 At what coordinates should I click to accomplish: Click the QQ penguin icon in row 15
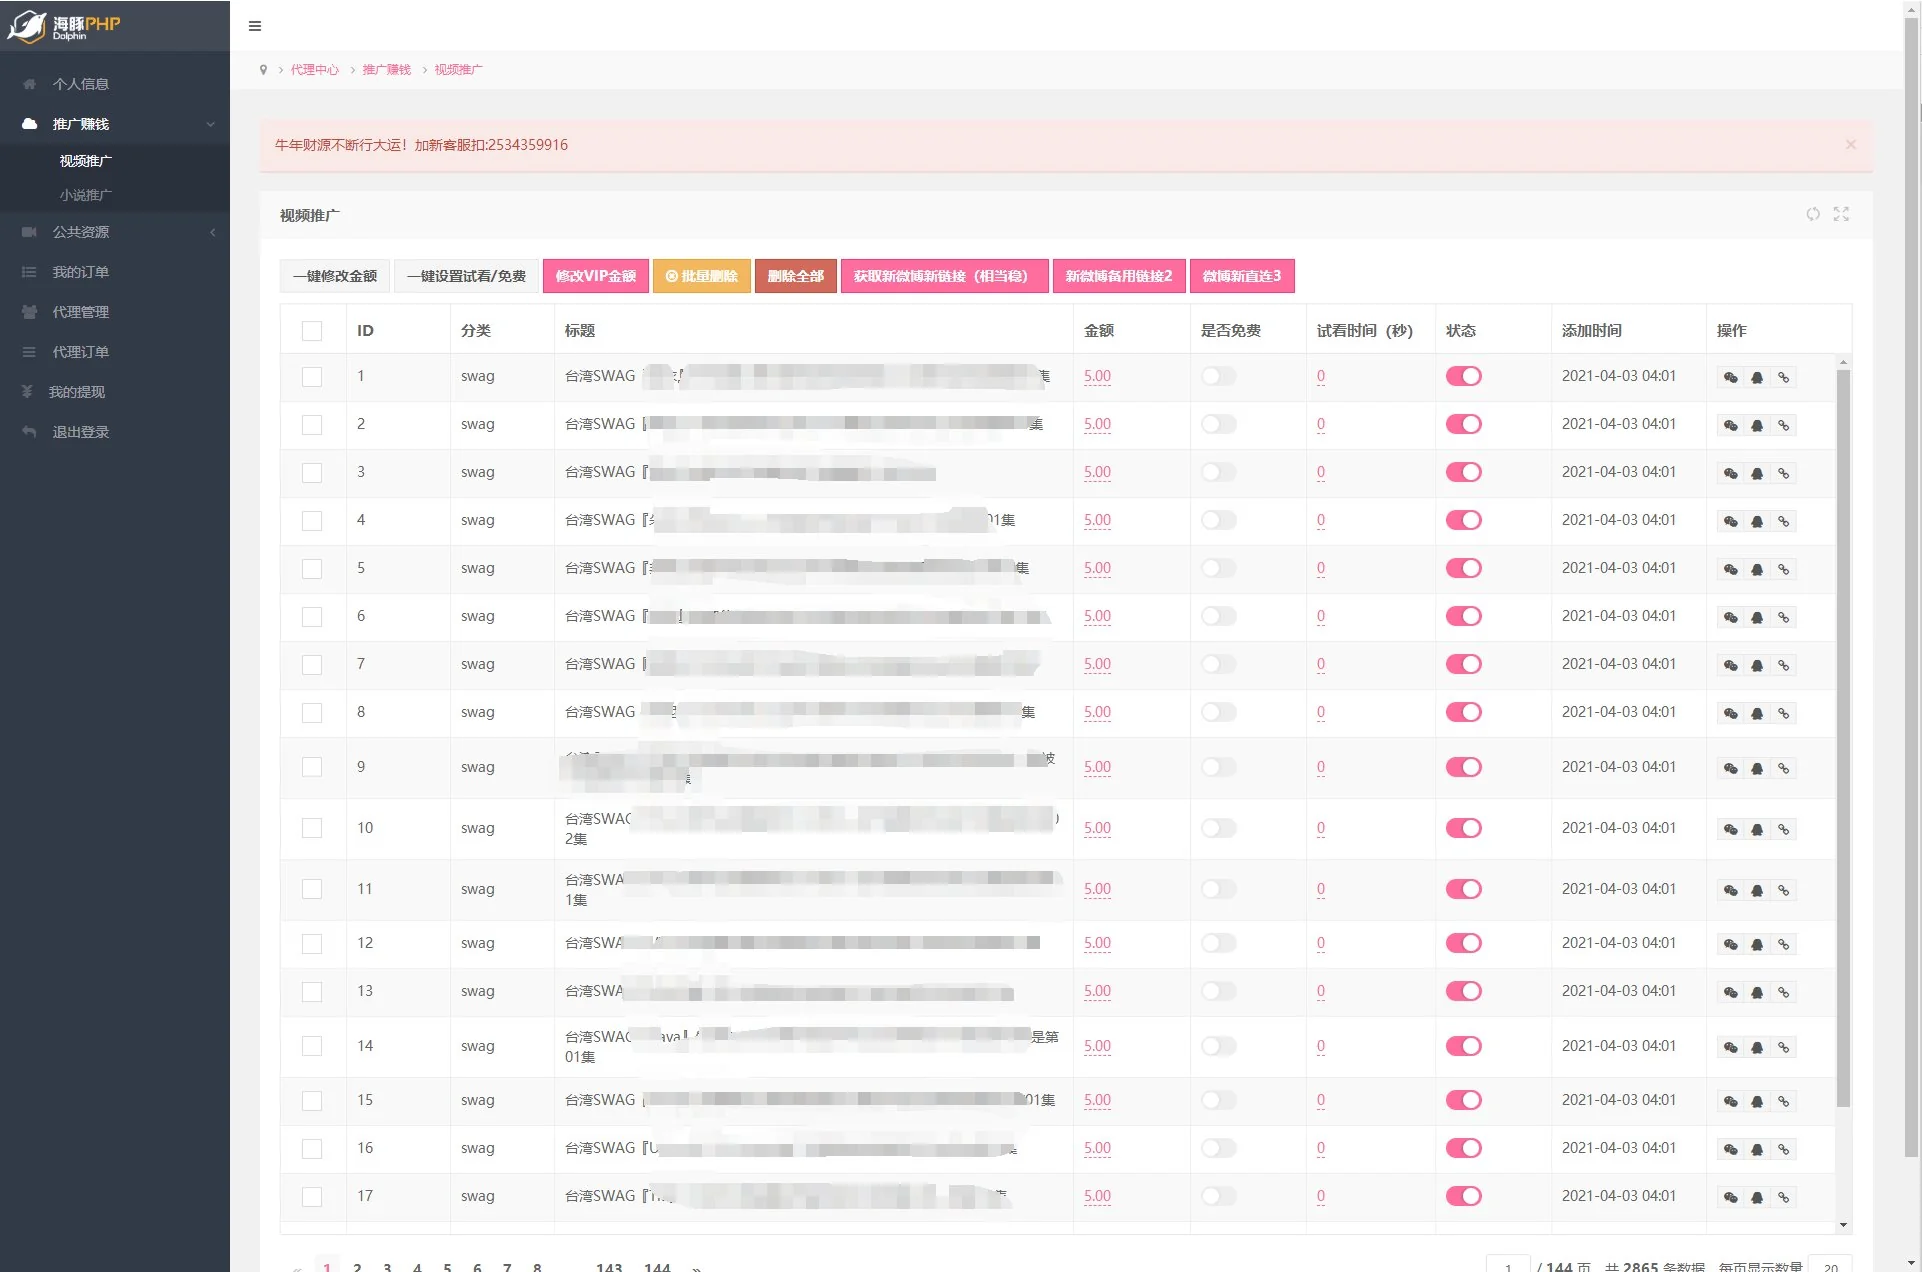1757,1101
